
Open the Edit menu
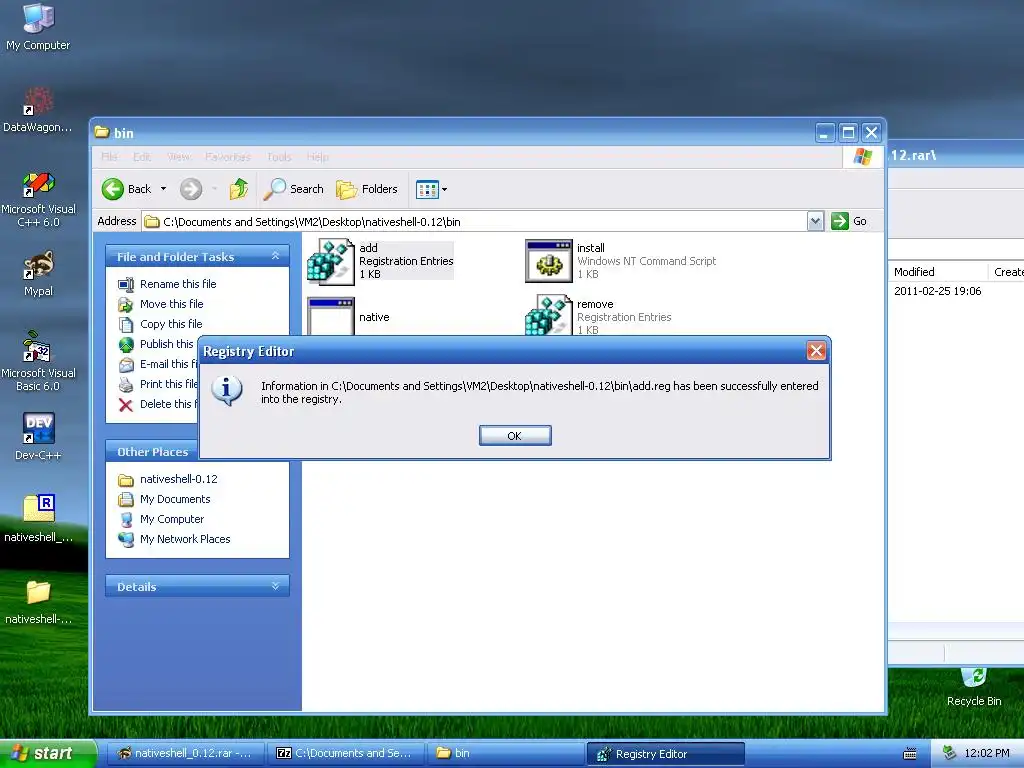[142, 157]
